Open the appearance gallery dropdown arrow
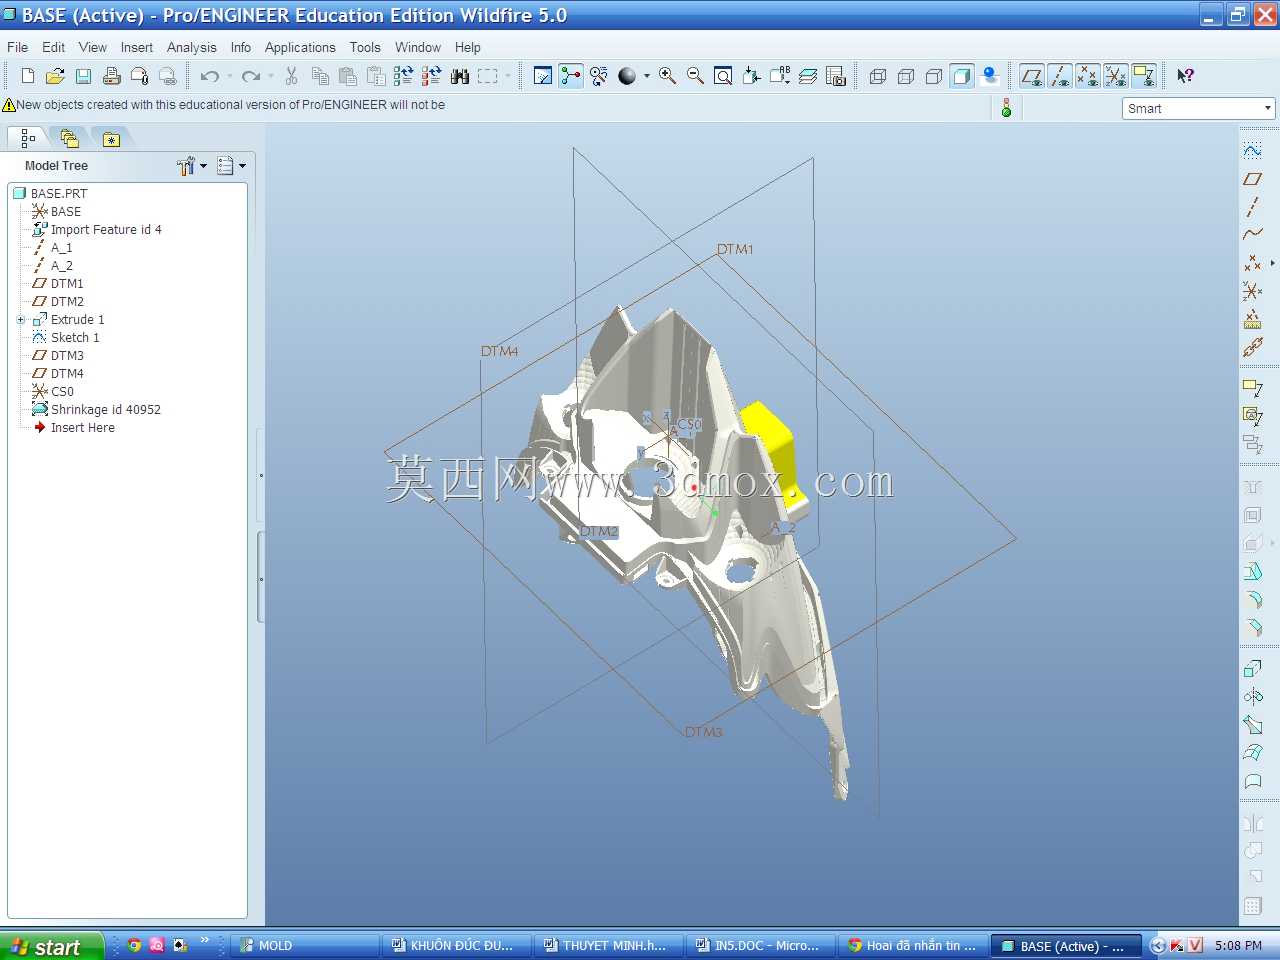 tap(646, 76)
